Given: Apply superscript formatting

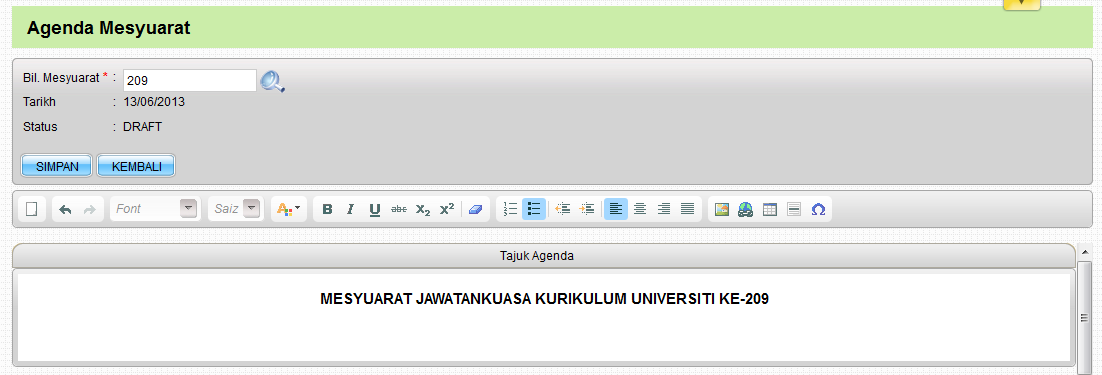Looking at the screenshot, I should (446, 209).
